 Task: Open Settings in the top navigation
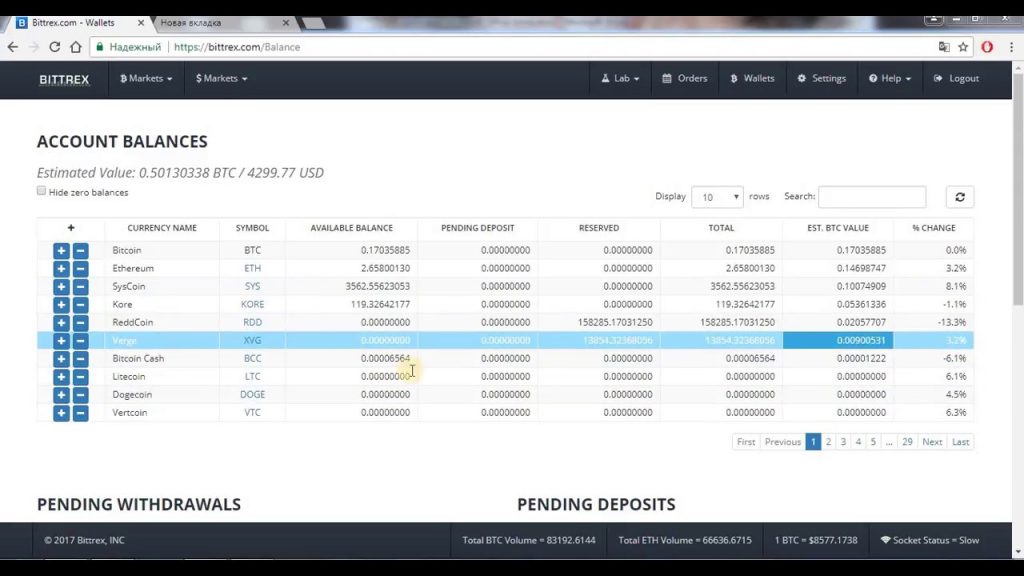pos(821,79)
